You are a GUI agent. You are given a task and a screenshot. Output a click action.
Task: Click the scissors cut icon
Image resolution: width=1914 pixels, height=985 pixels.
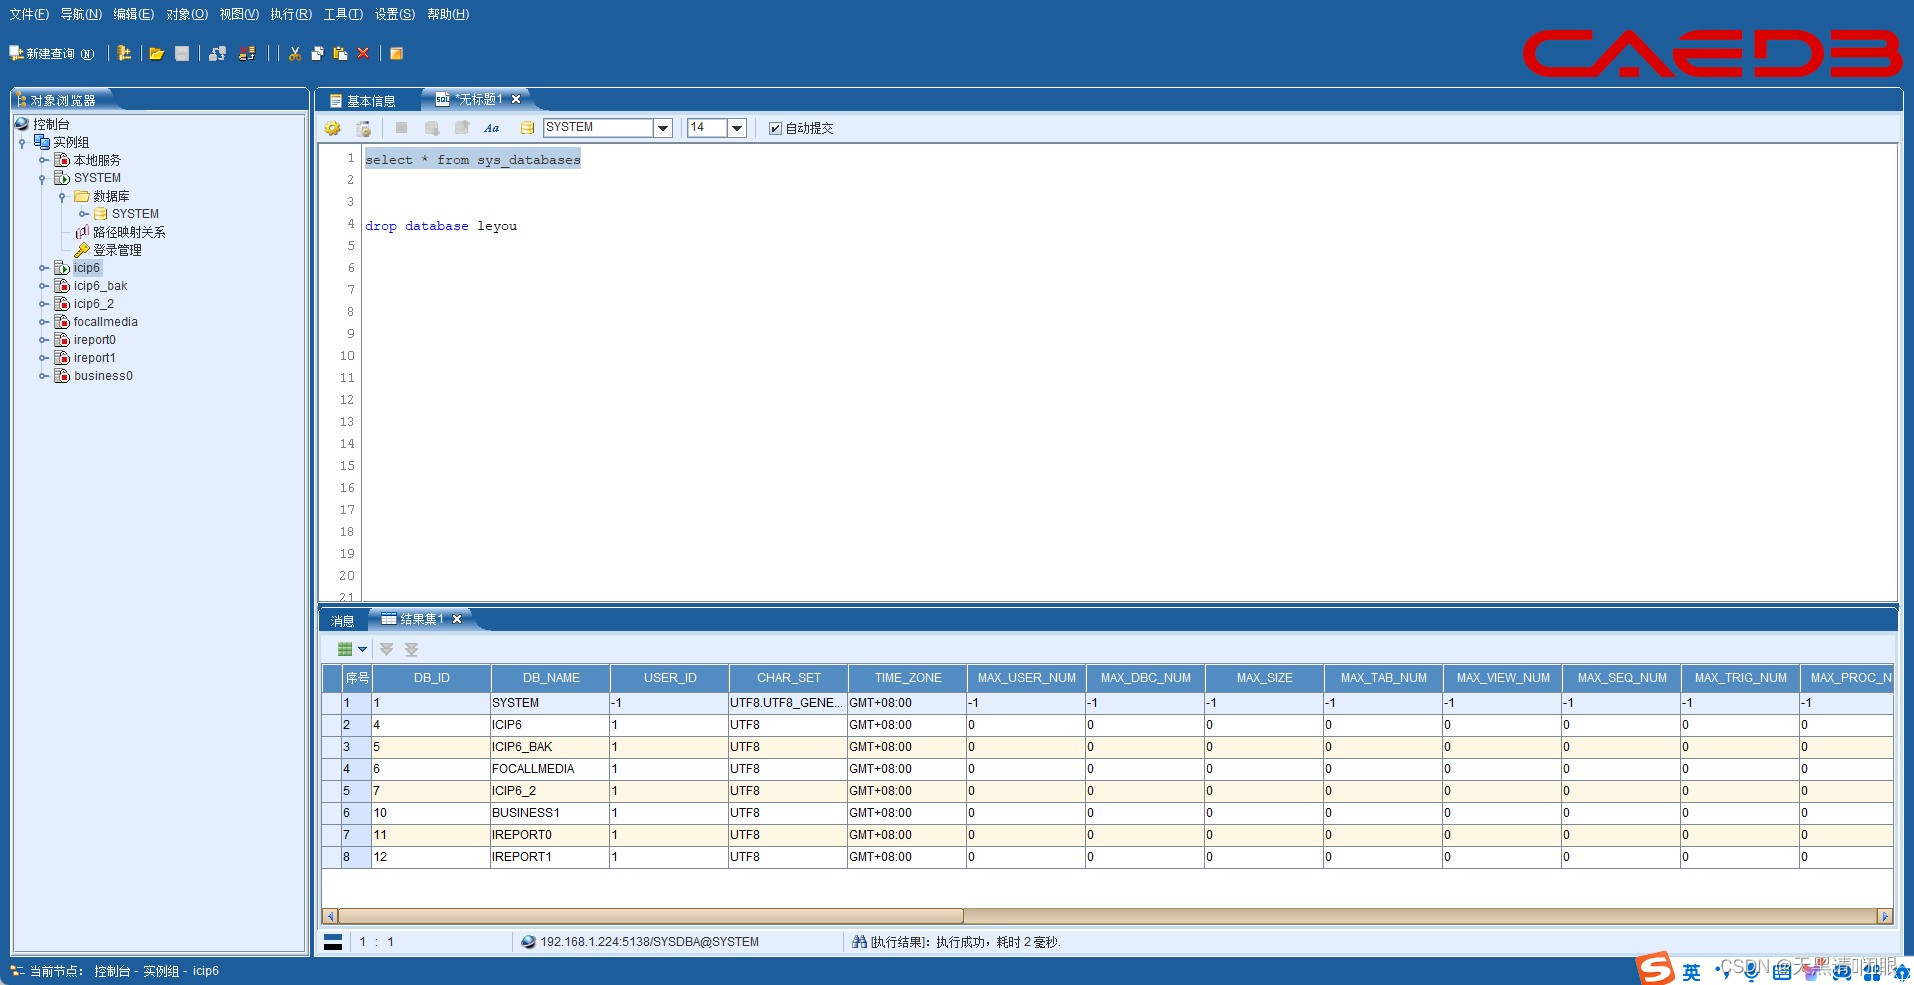295,53
